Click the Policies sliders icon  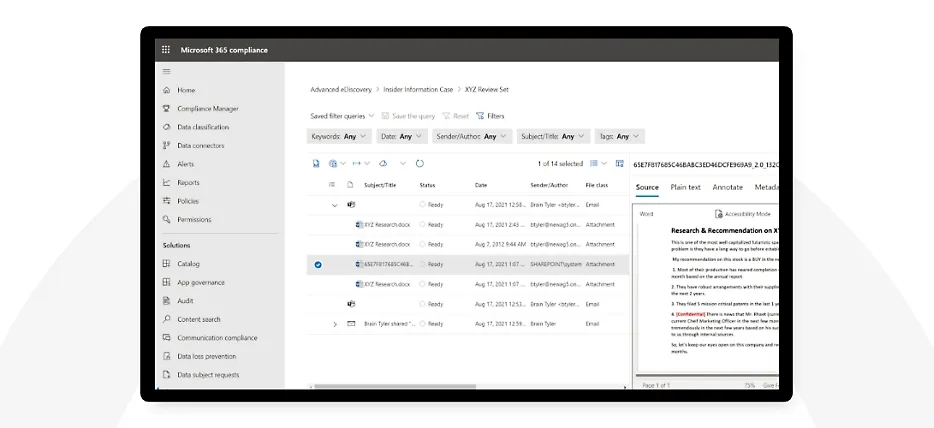pos(166,201)
